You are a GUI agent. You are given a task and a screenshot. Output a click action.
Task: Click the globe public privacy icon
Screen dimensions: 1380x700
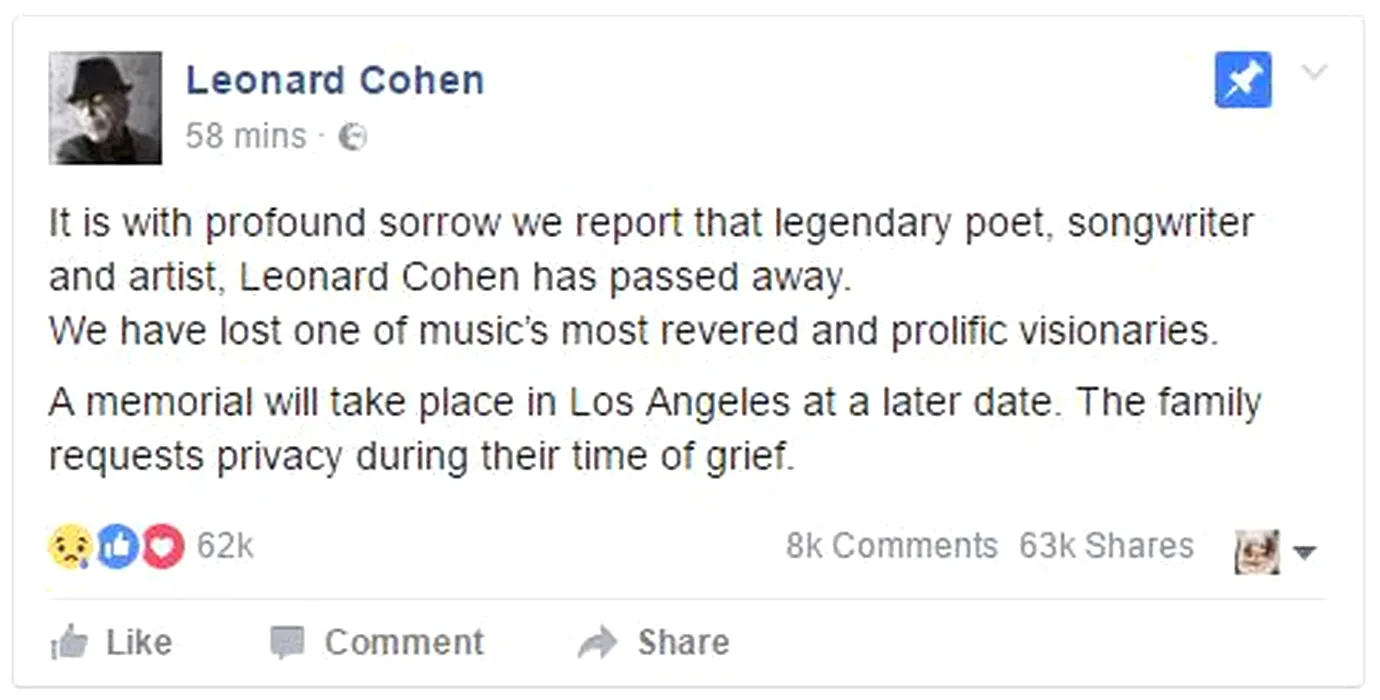[352, 136]
